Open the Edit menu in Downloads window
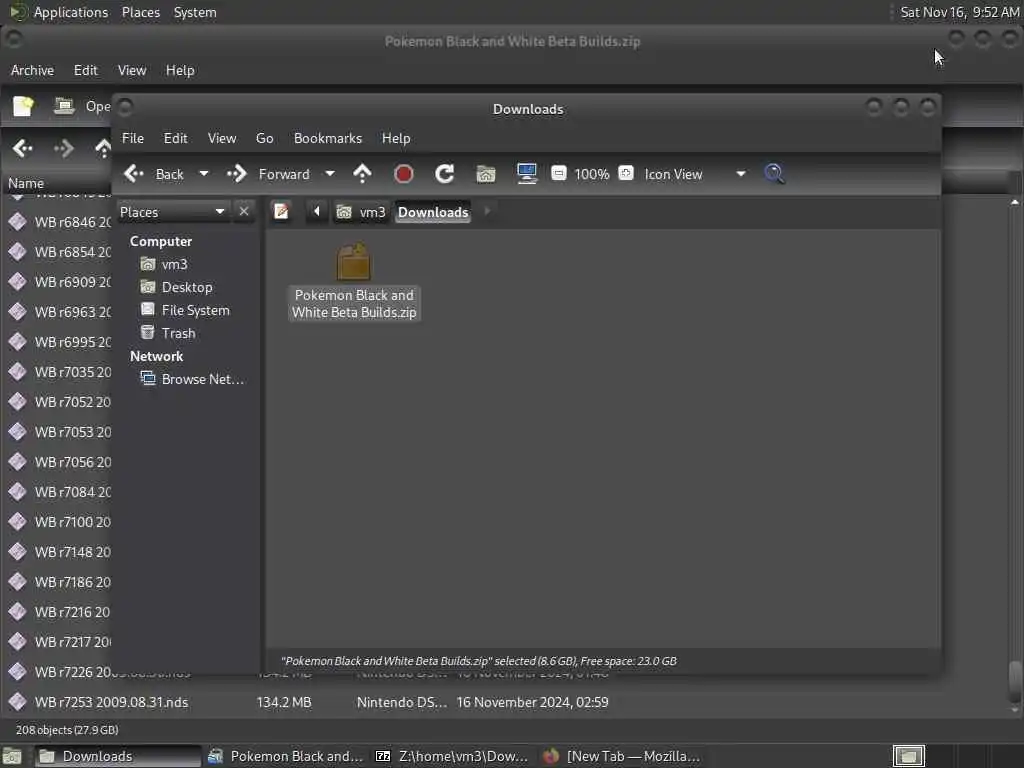 (175, 138)
